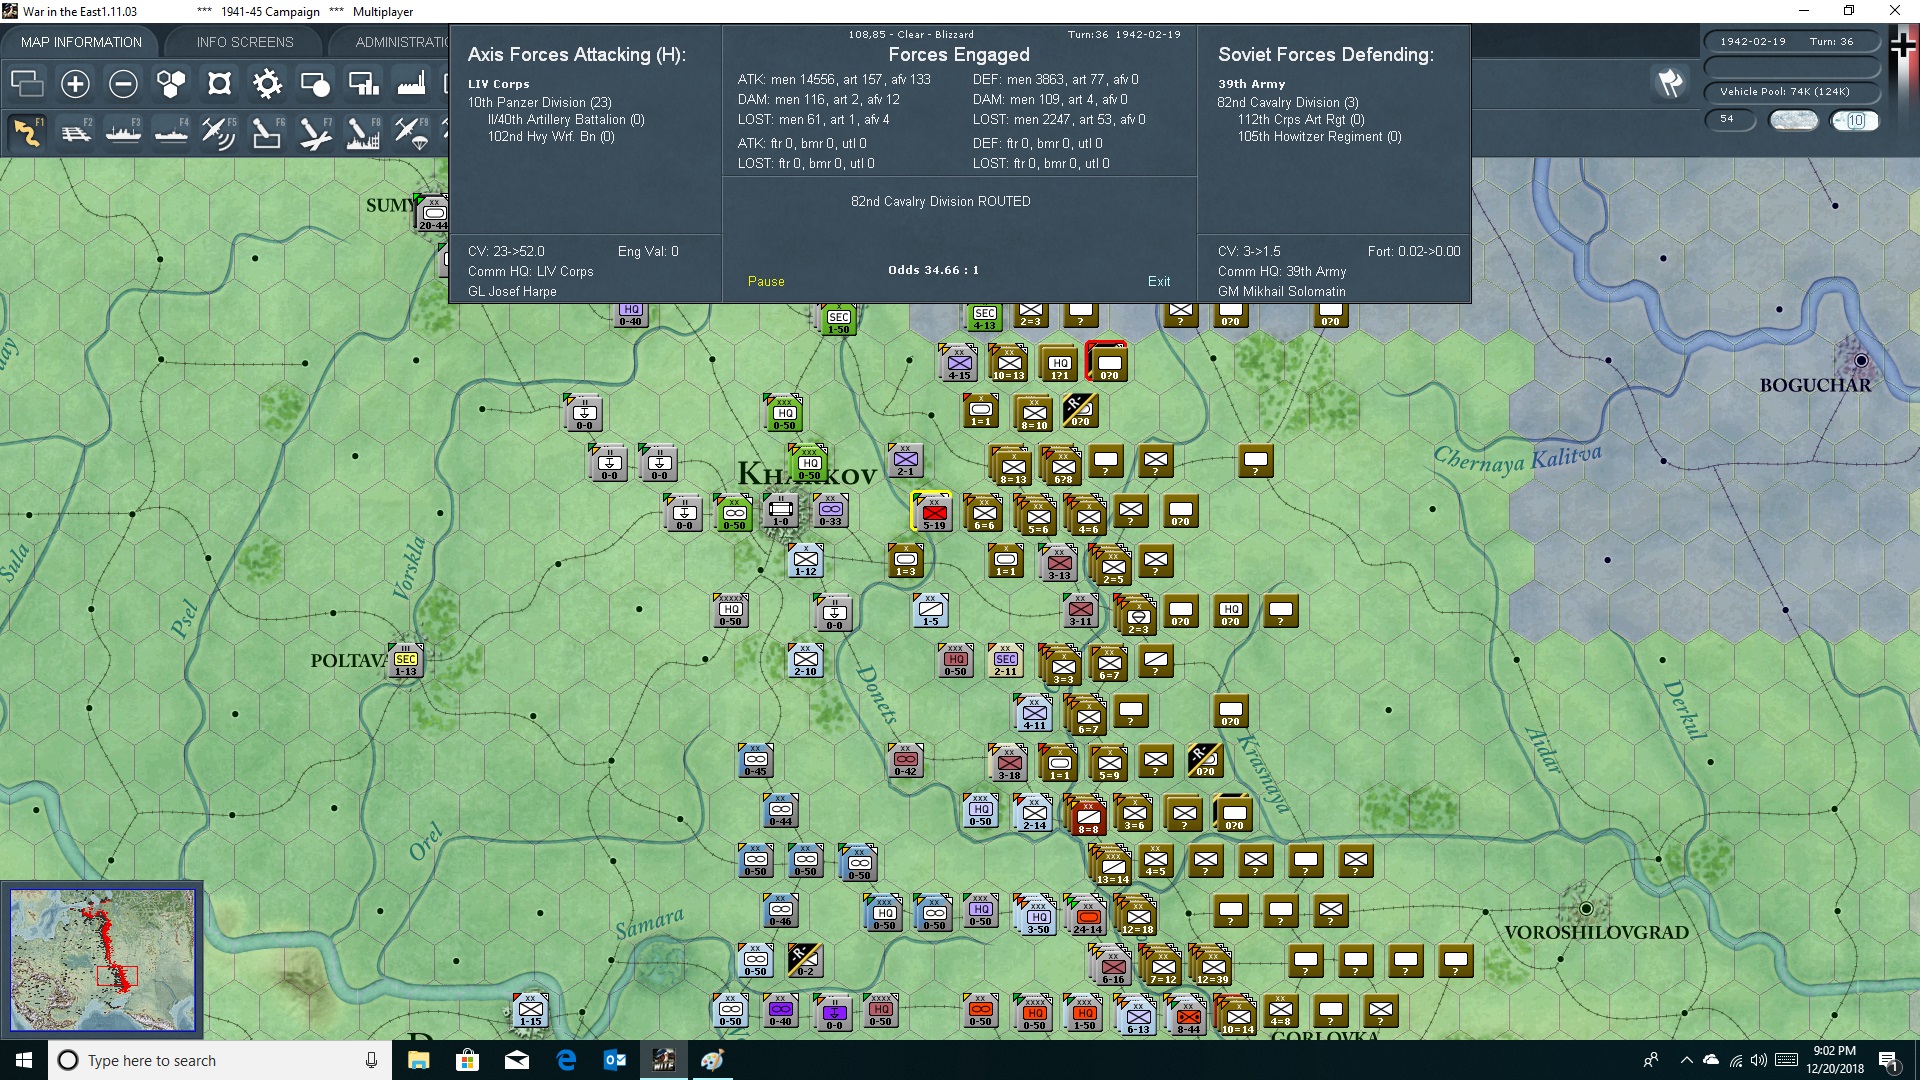
Task: Select the SEC 1-13 counter near Poltava
Action: click(405, 660)
